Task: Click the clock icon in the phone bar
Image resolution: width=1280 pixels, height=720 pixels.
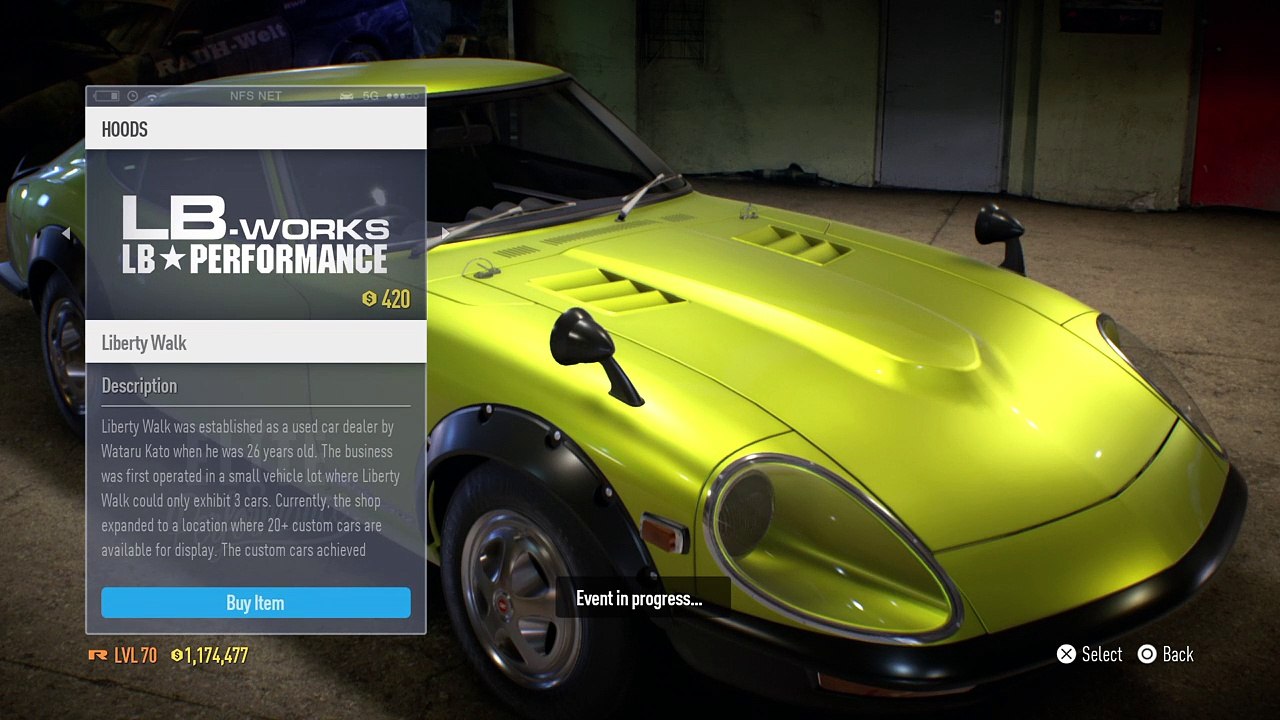Action: pos(133,96)
